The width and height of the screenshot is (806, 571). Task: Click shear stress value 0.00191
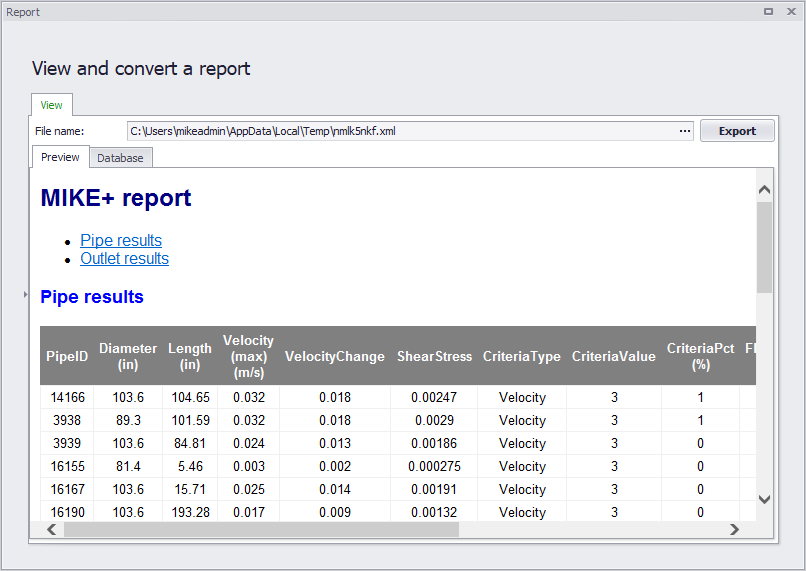[434, 489]
